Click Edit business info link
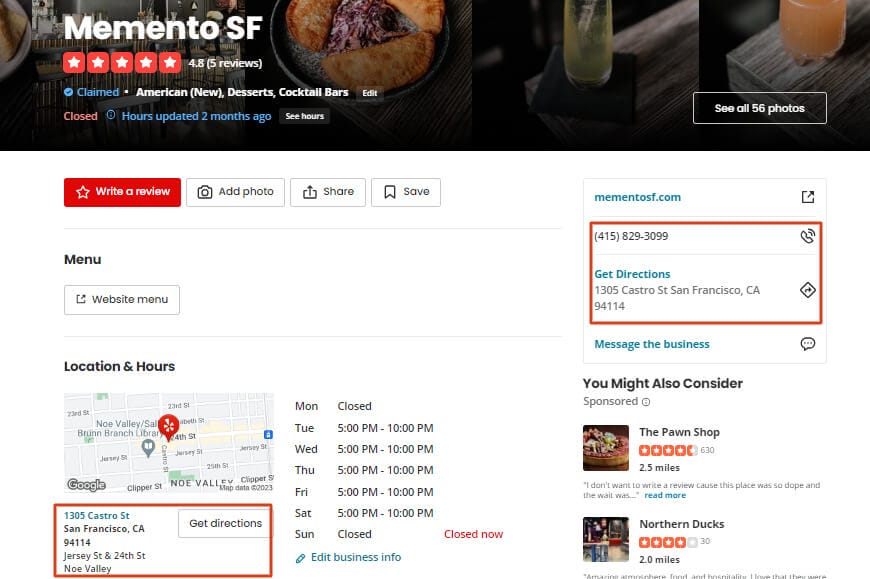This screenshot has width=870, height=579. [x=356, y=557]
